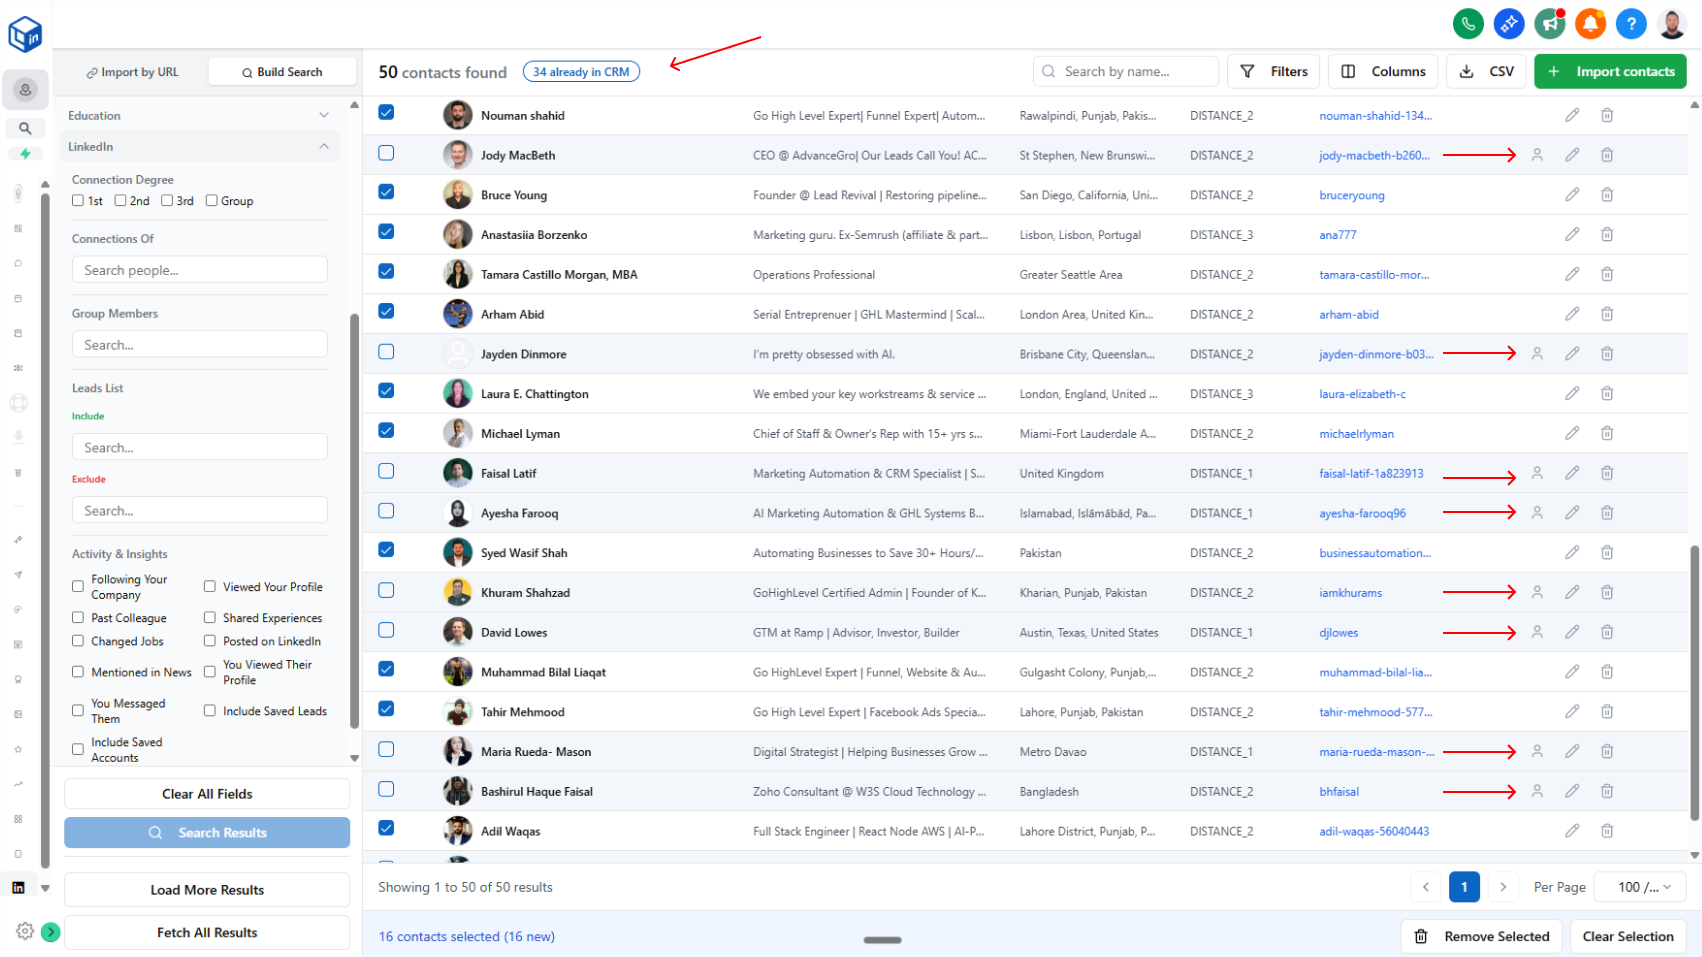Click the Search by name input field

(x=1125, y=71)
